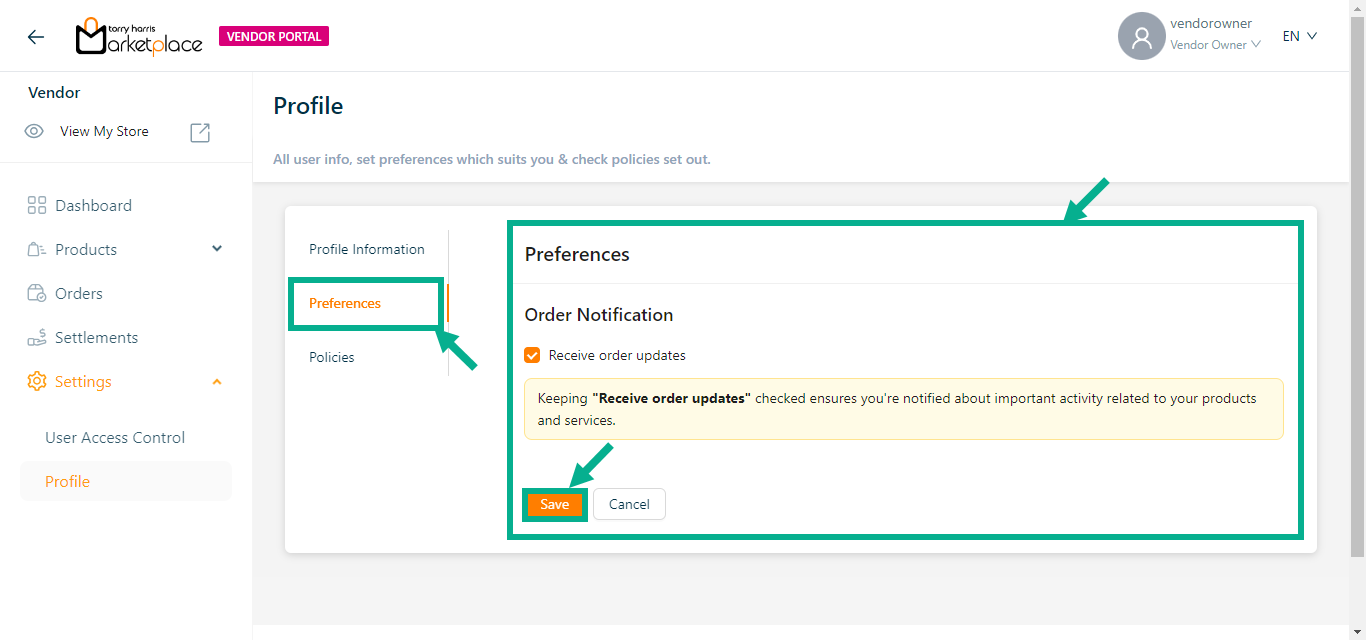
Task: Click the back arrow icon
Action: (36, 37)
